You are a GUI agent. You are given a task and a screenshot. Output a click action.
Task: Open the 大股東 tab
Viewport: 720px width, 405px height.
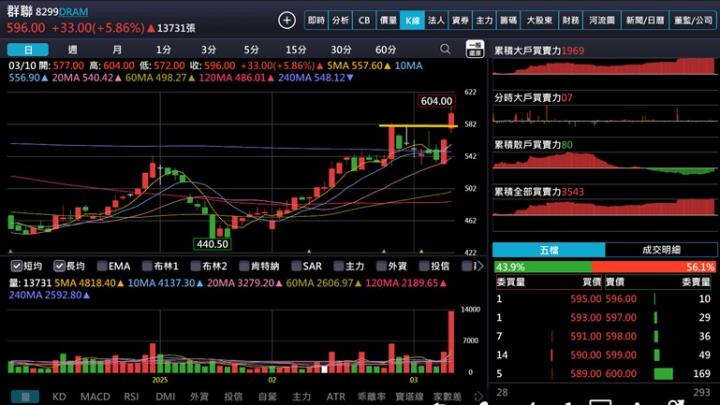click(x=540, y=20)
